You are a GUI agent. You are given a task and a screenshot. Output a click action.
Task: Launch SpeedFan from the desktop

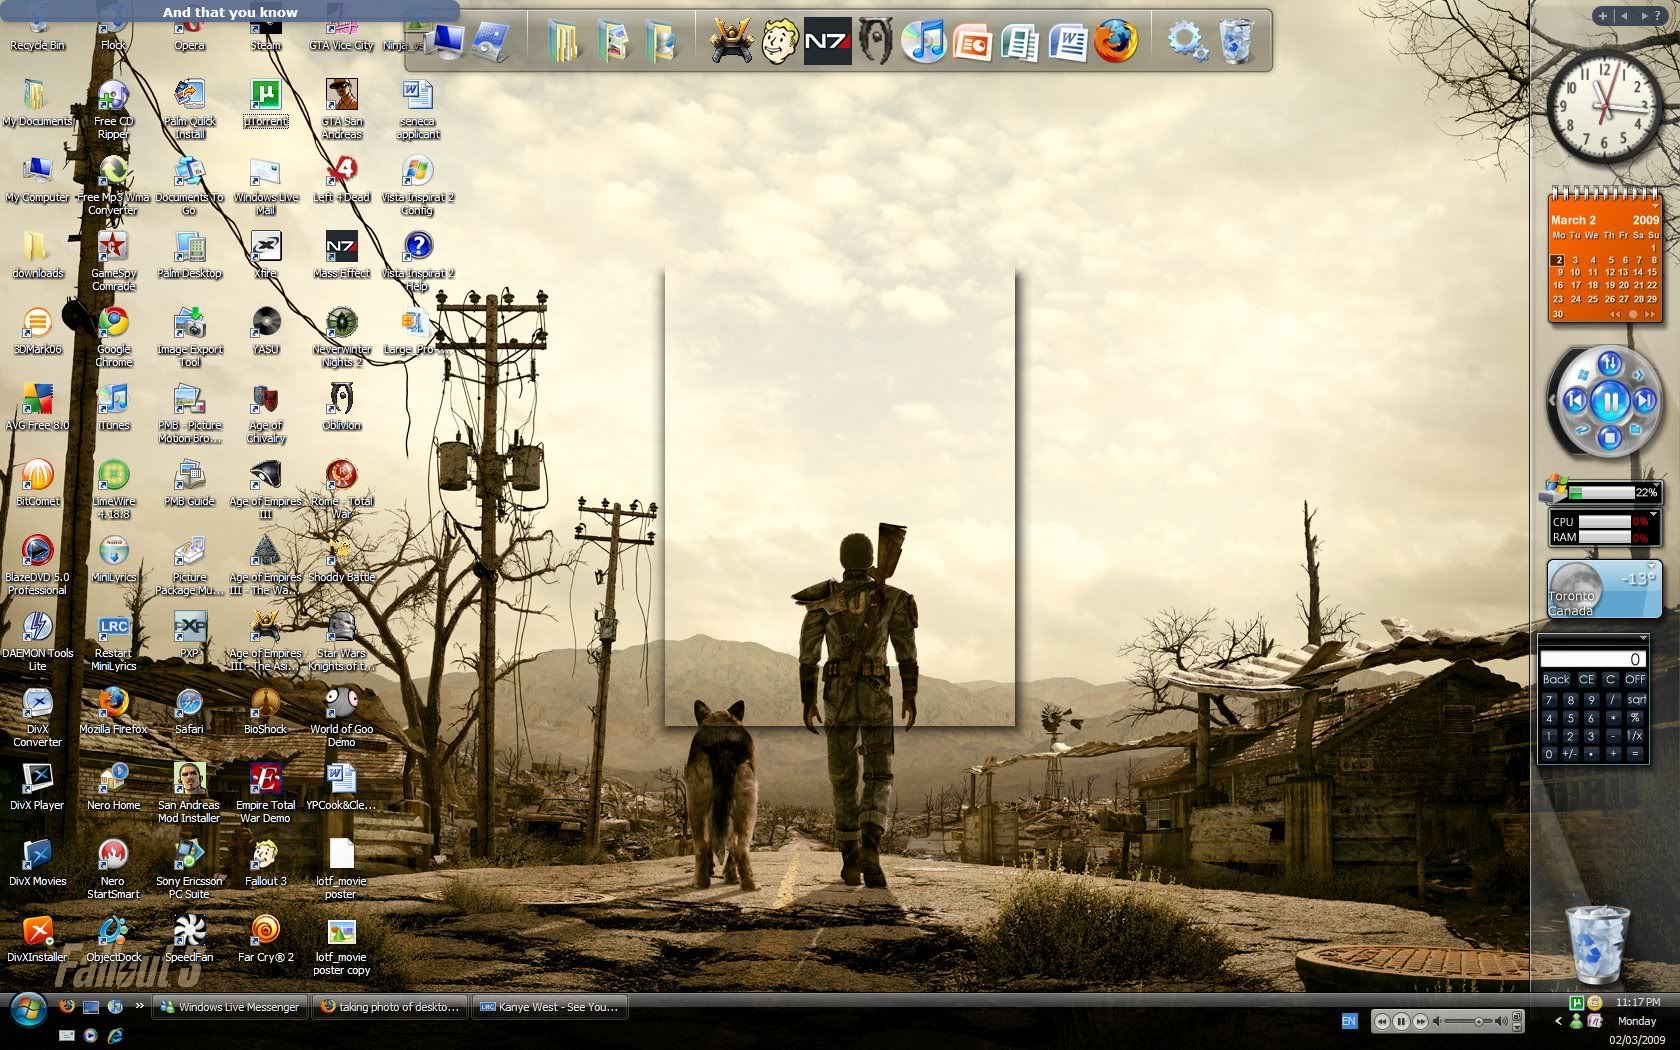189,940
